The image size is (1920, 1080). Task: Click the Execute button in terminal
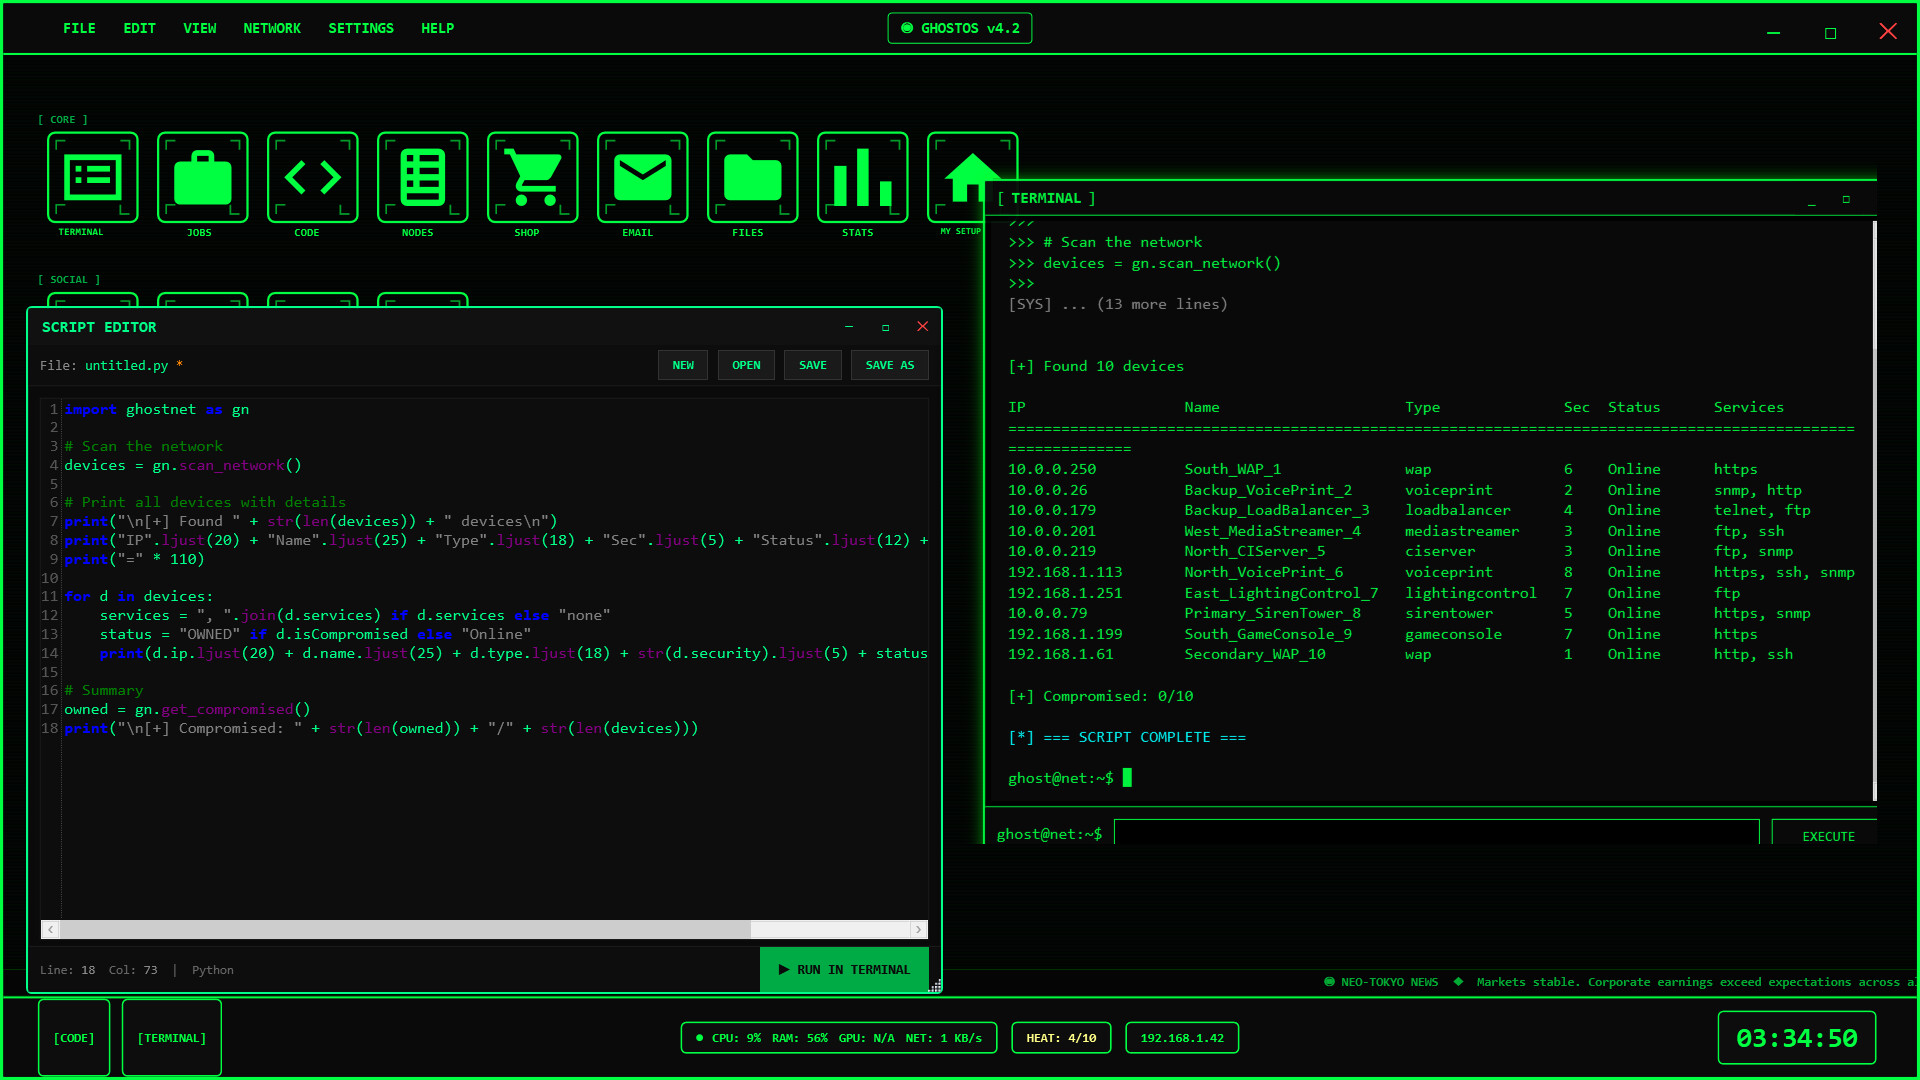click(x=1826, y=836)
